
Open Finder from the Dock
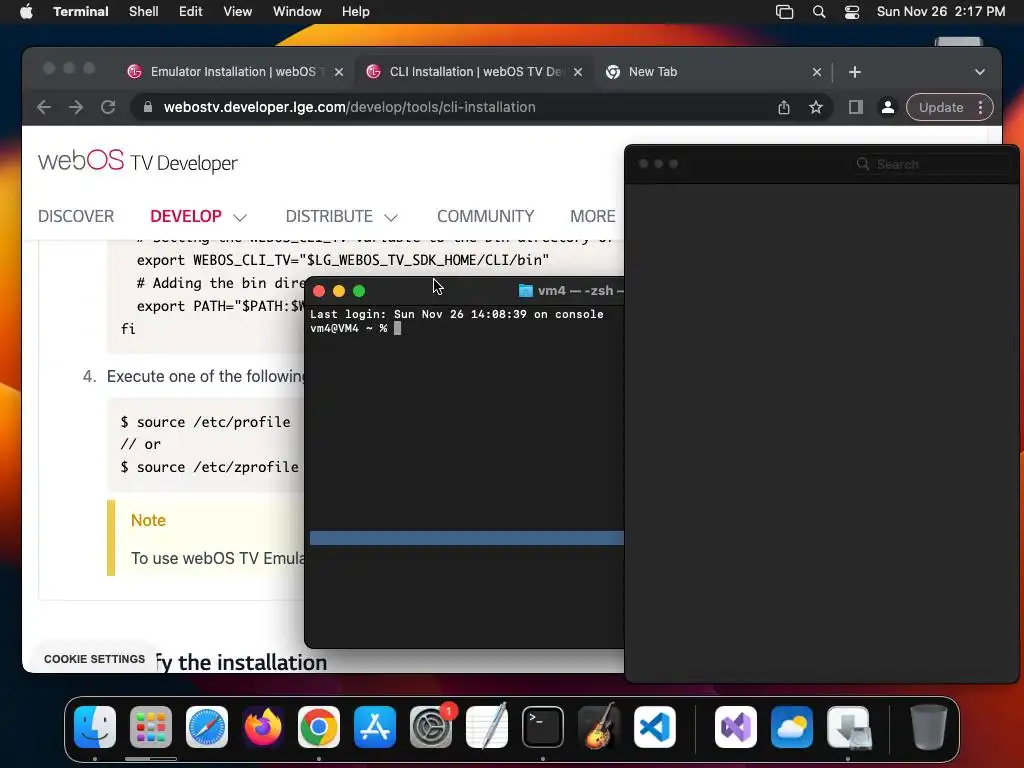coord(95,727)
